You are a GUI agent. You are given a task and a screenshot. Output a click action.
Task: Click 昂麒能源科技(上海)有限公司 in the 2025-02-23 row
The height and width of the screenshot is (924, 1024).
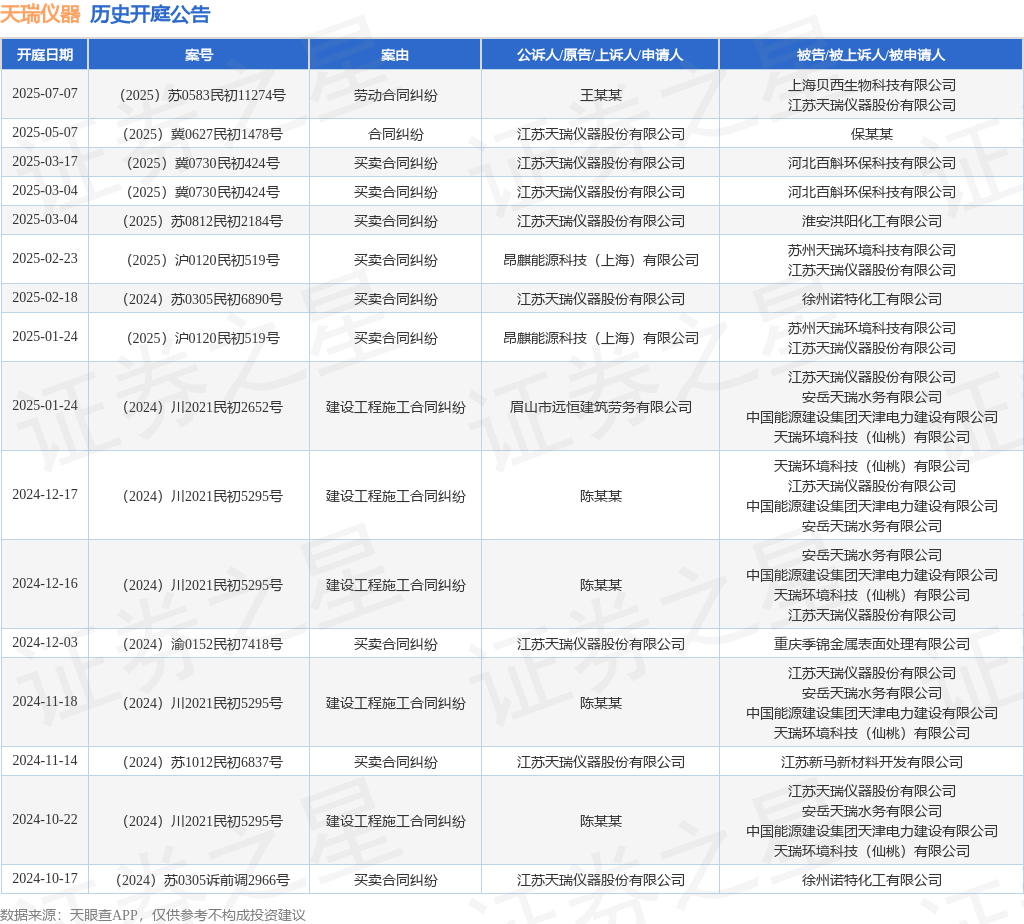click(x=600, y=261)
